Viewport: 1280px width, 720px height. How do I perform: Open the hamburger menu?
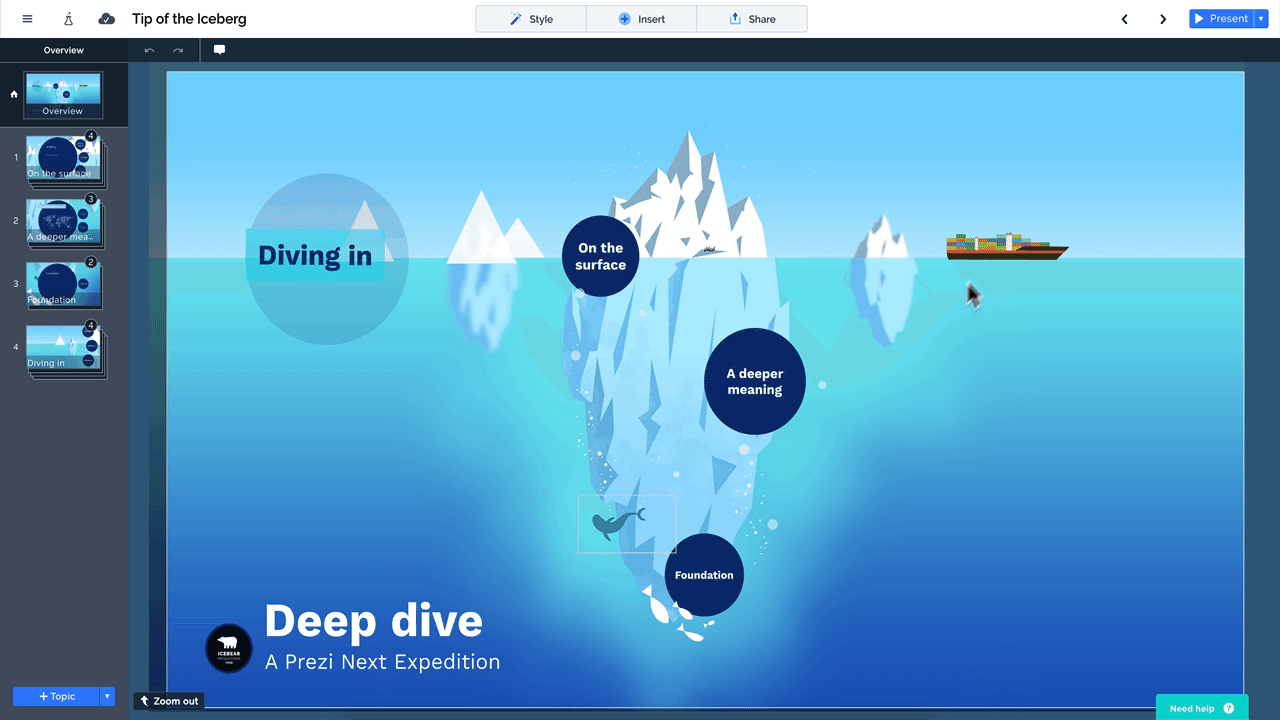pos(27,18)
